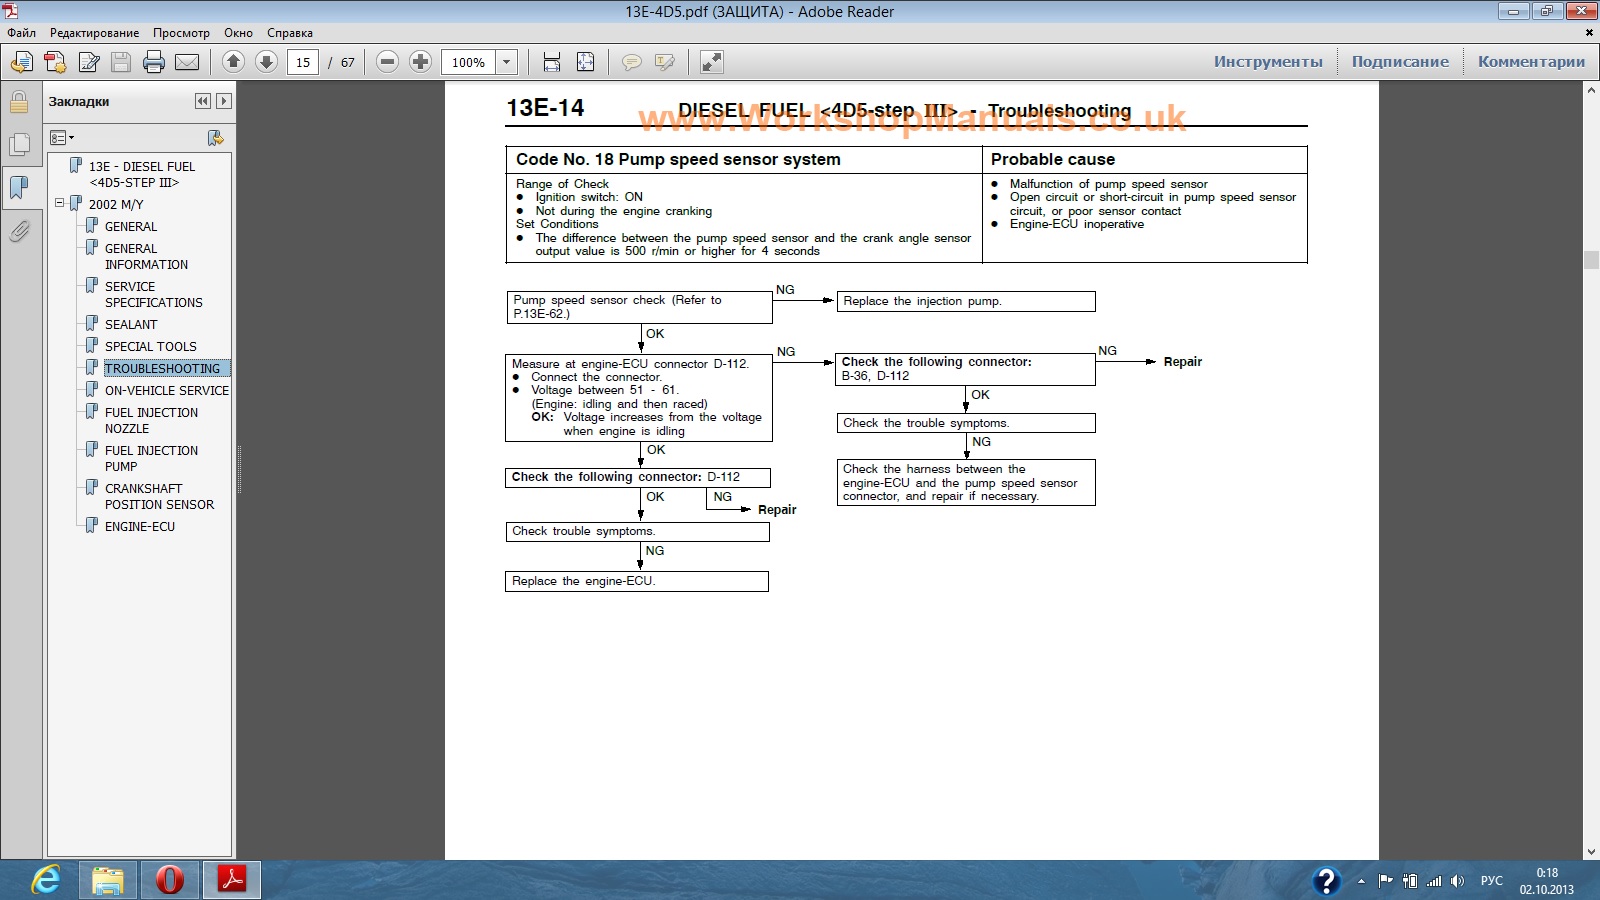Open SERVICE SPECIFICATIONS bookmark

point(153,295)
